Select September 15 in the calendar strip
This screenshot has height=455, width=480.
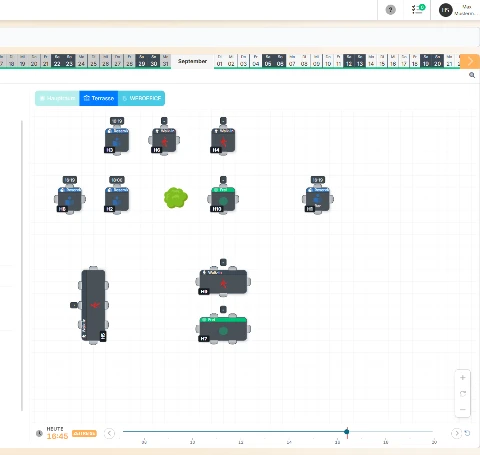382,61
